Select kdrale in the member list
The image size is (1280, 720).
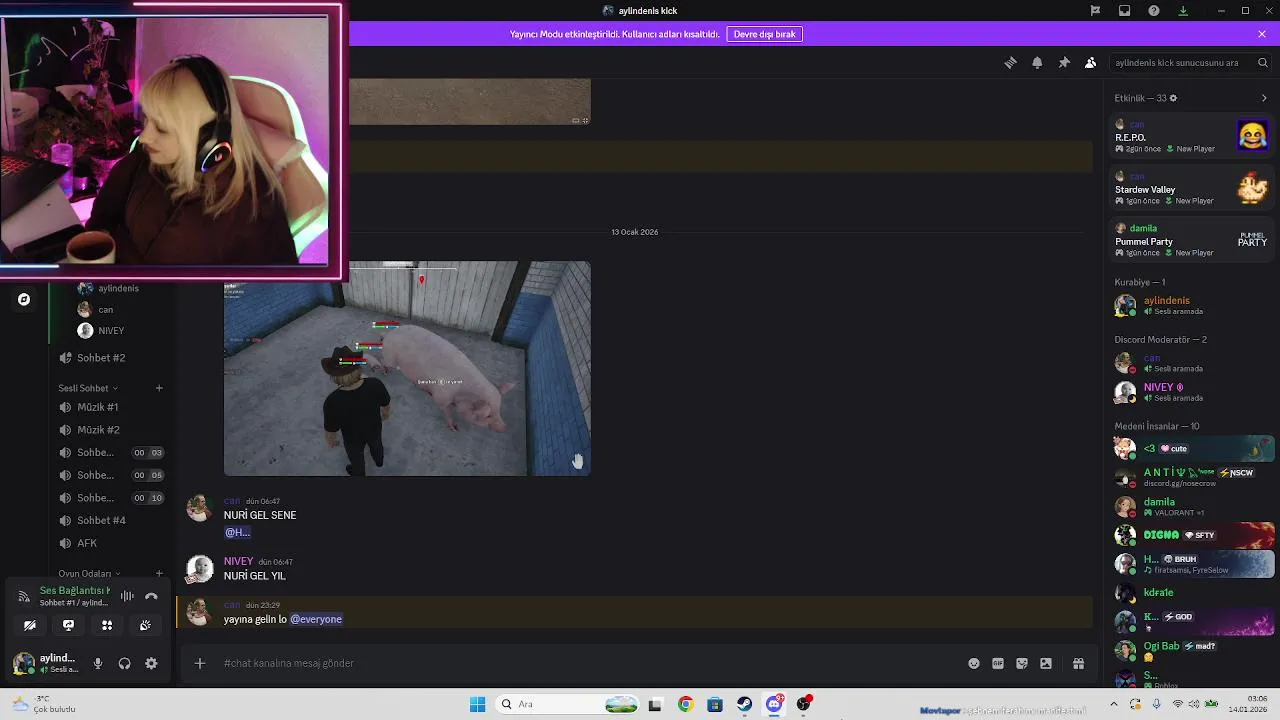(x=1192, y=593)
